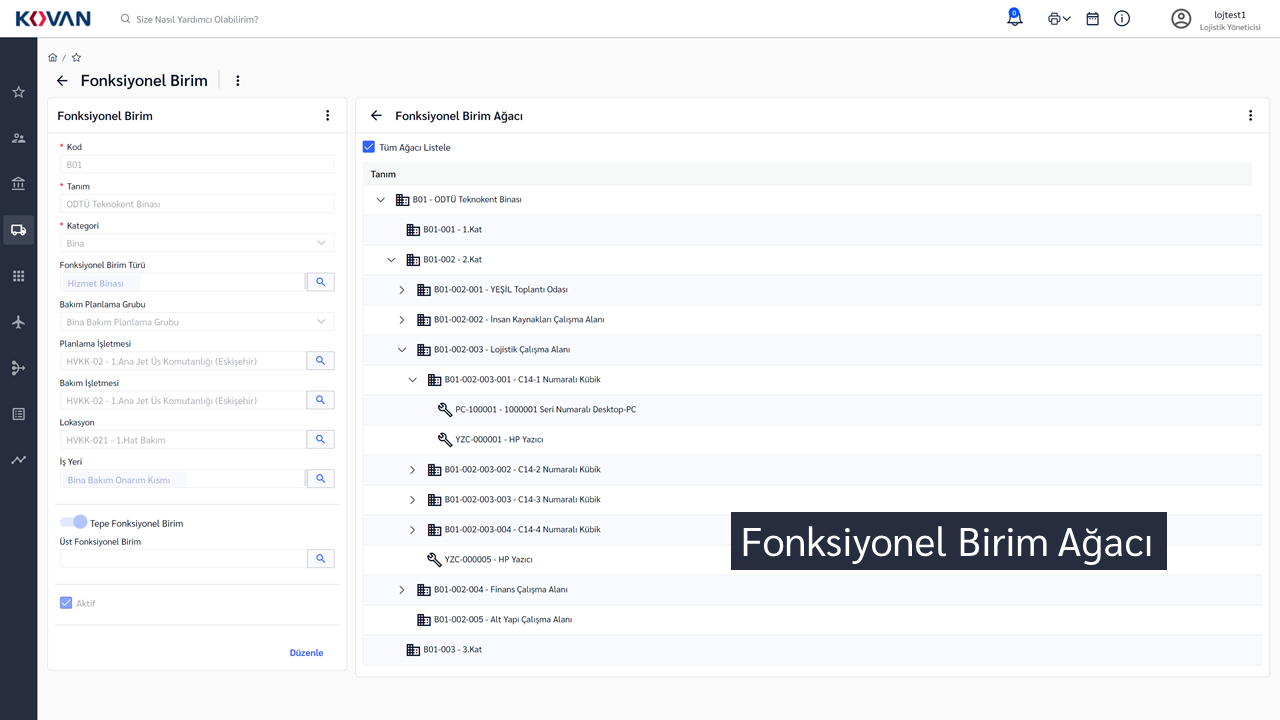Viewport: 1280px width, 720px height.
Task: Go to home via breadcrumb house icon
Action: click(x=53, y=58)
